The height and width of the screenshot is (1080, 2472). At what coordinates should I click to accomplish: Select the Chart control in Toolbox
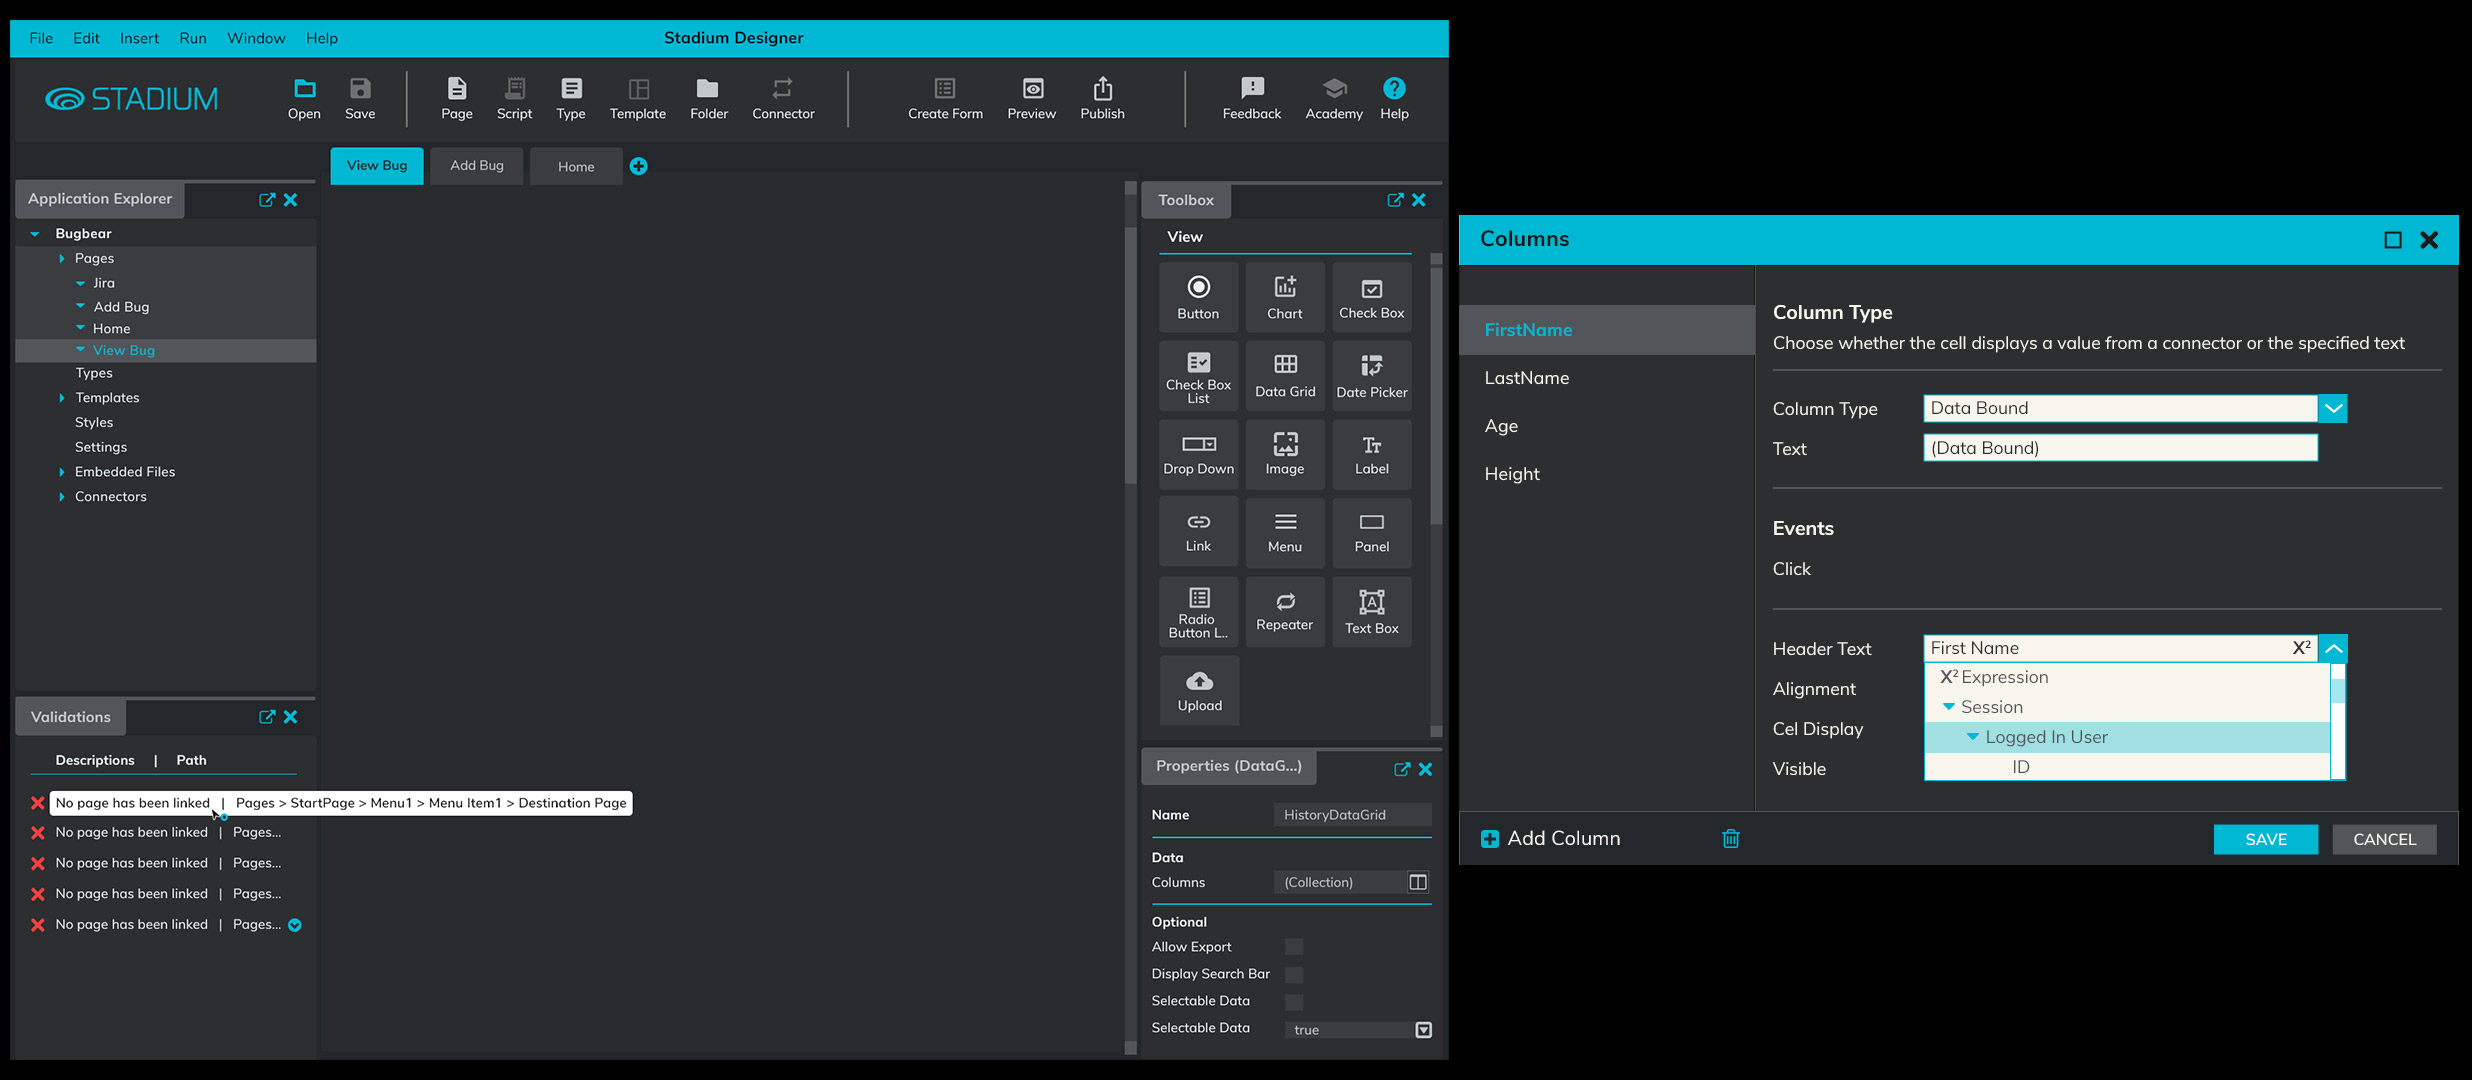tap(1285, 297)
